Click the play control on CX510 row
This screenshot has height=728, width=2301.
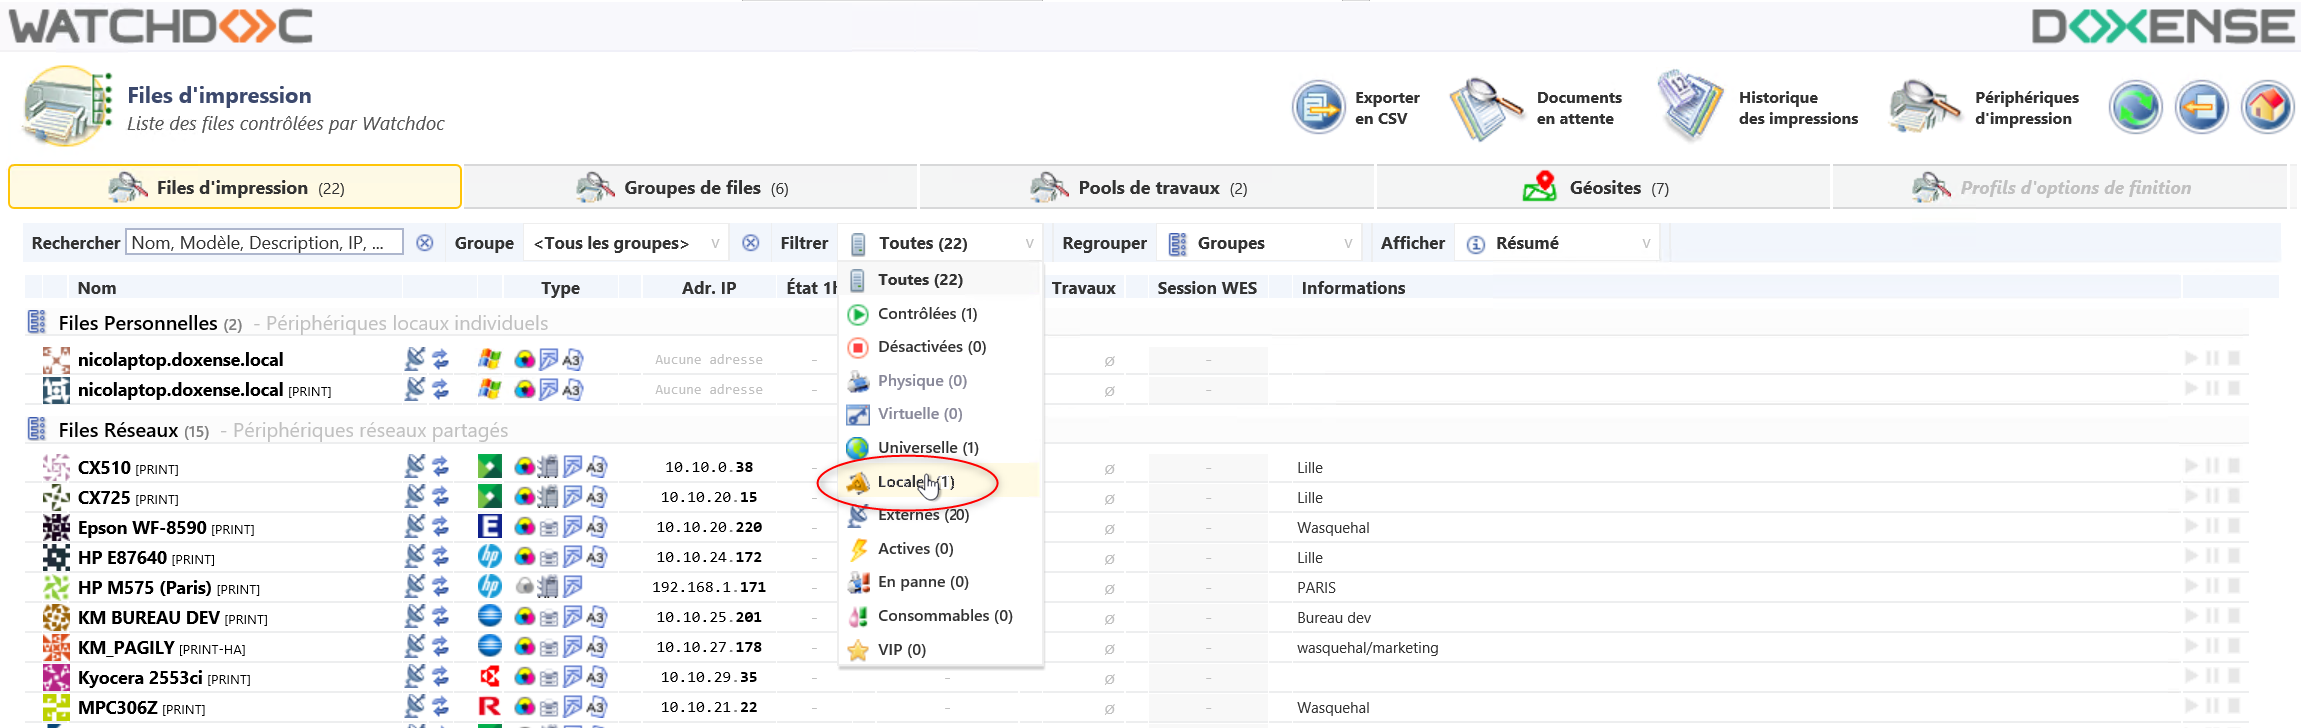2191,466
